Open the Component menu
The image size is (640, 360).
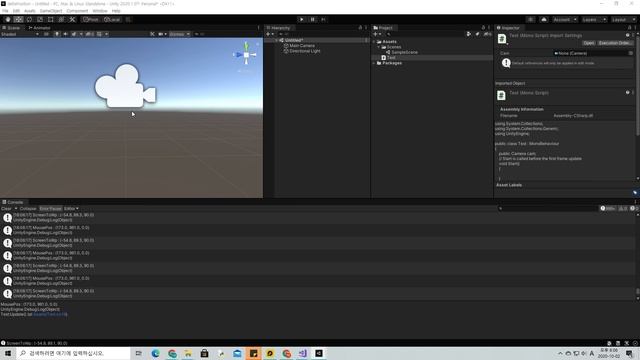tap(77, 11)
